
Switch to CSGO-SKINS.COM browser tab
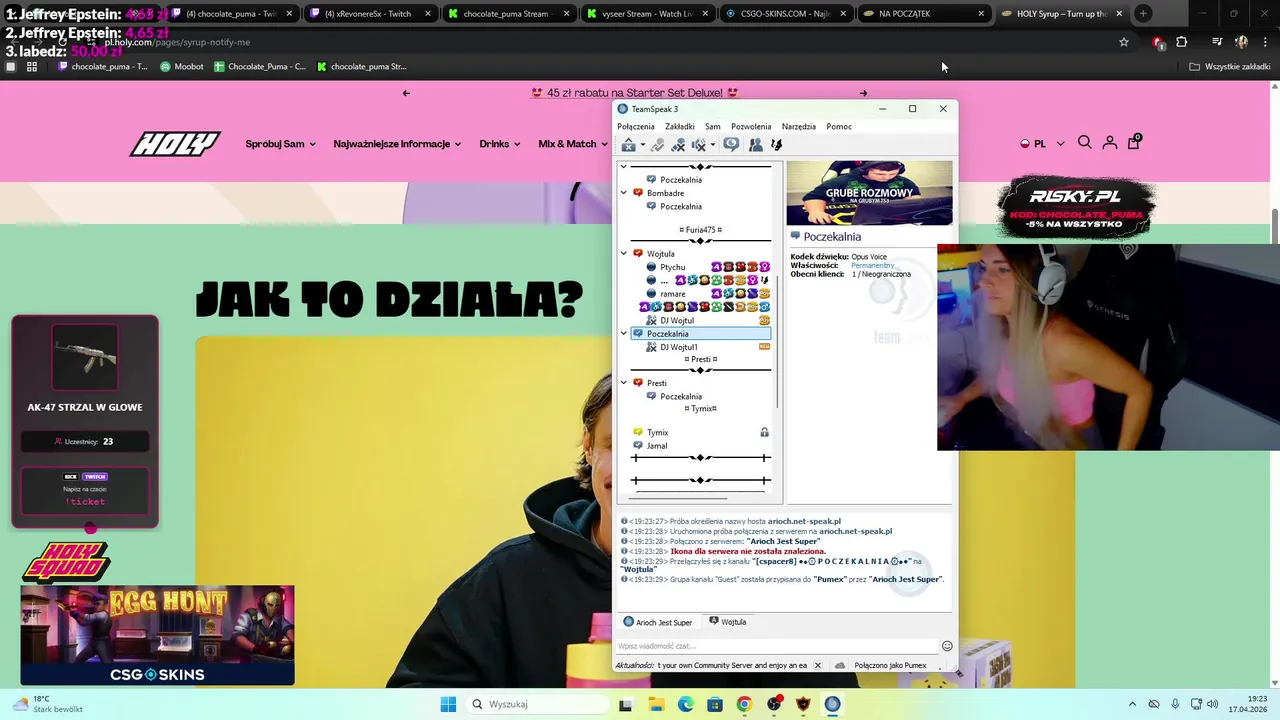(x=787, y=14)
